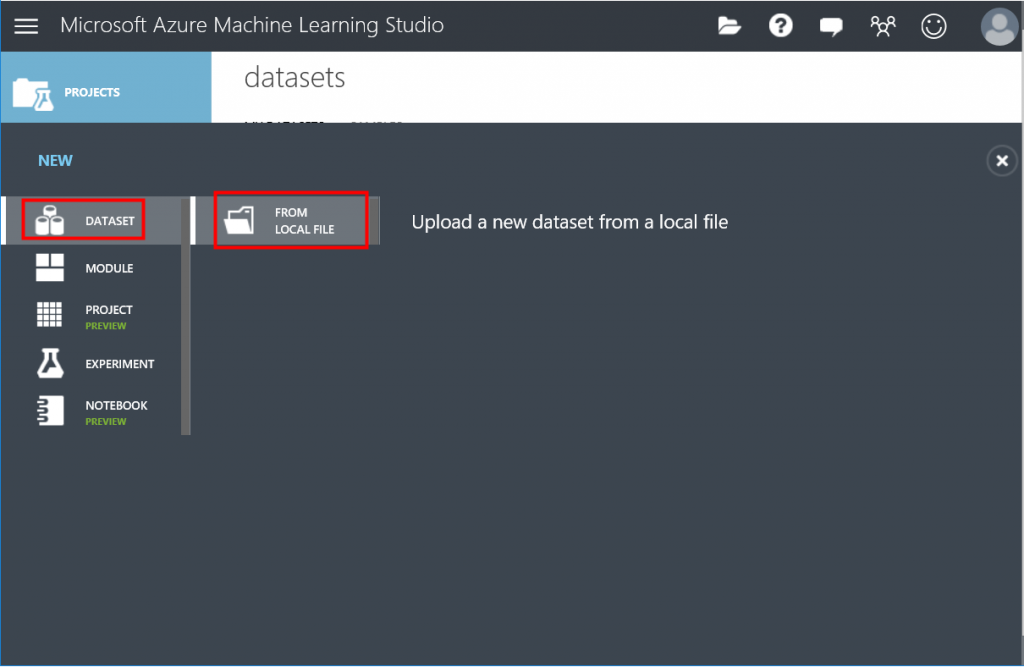This screenshot has width=1024, height=667.
Task: Click the notebook icon
Action: tap(50, 411)
